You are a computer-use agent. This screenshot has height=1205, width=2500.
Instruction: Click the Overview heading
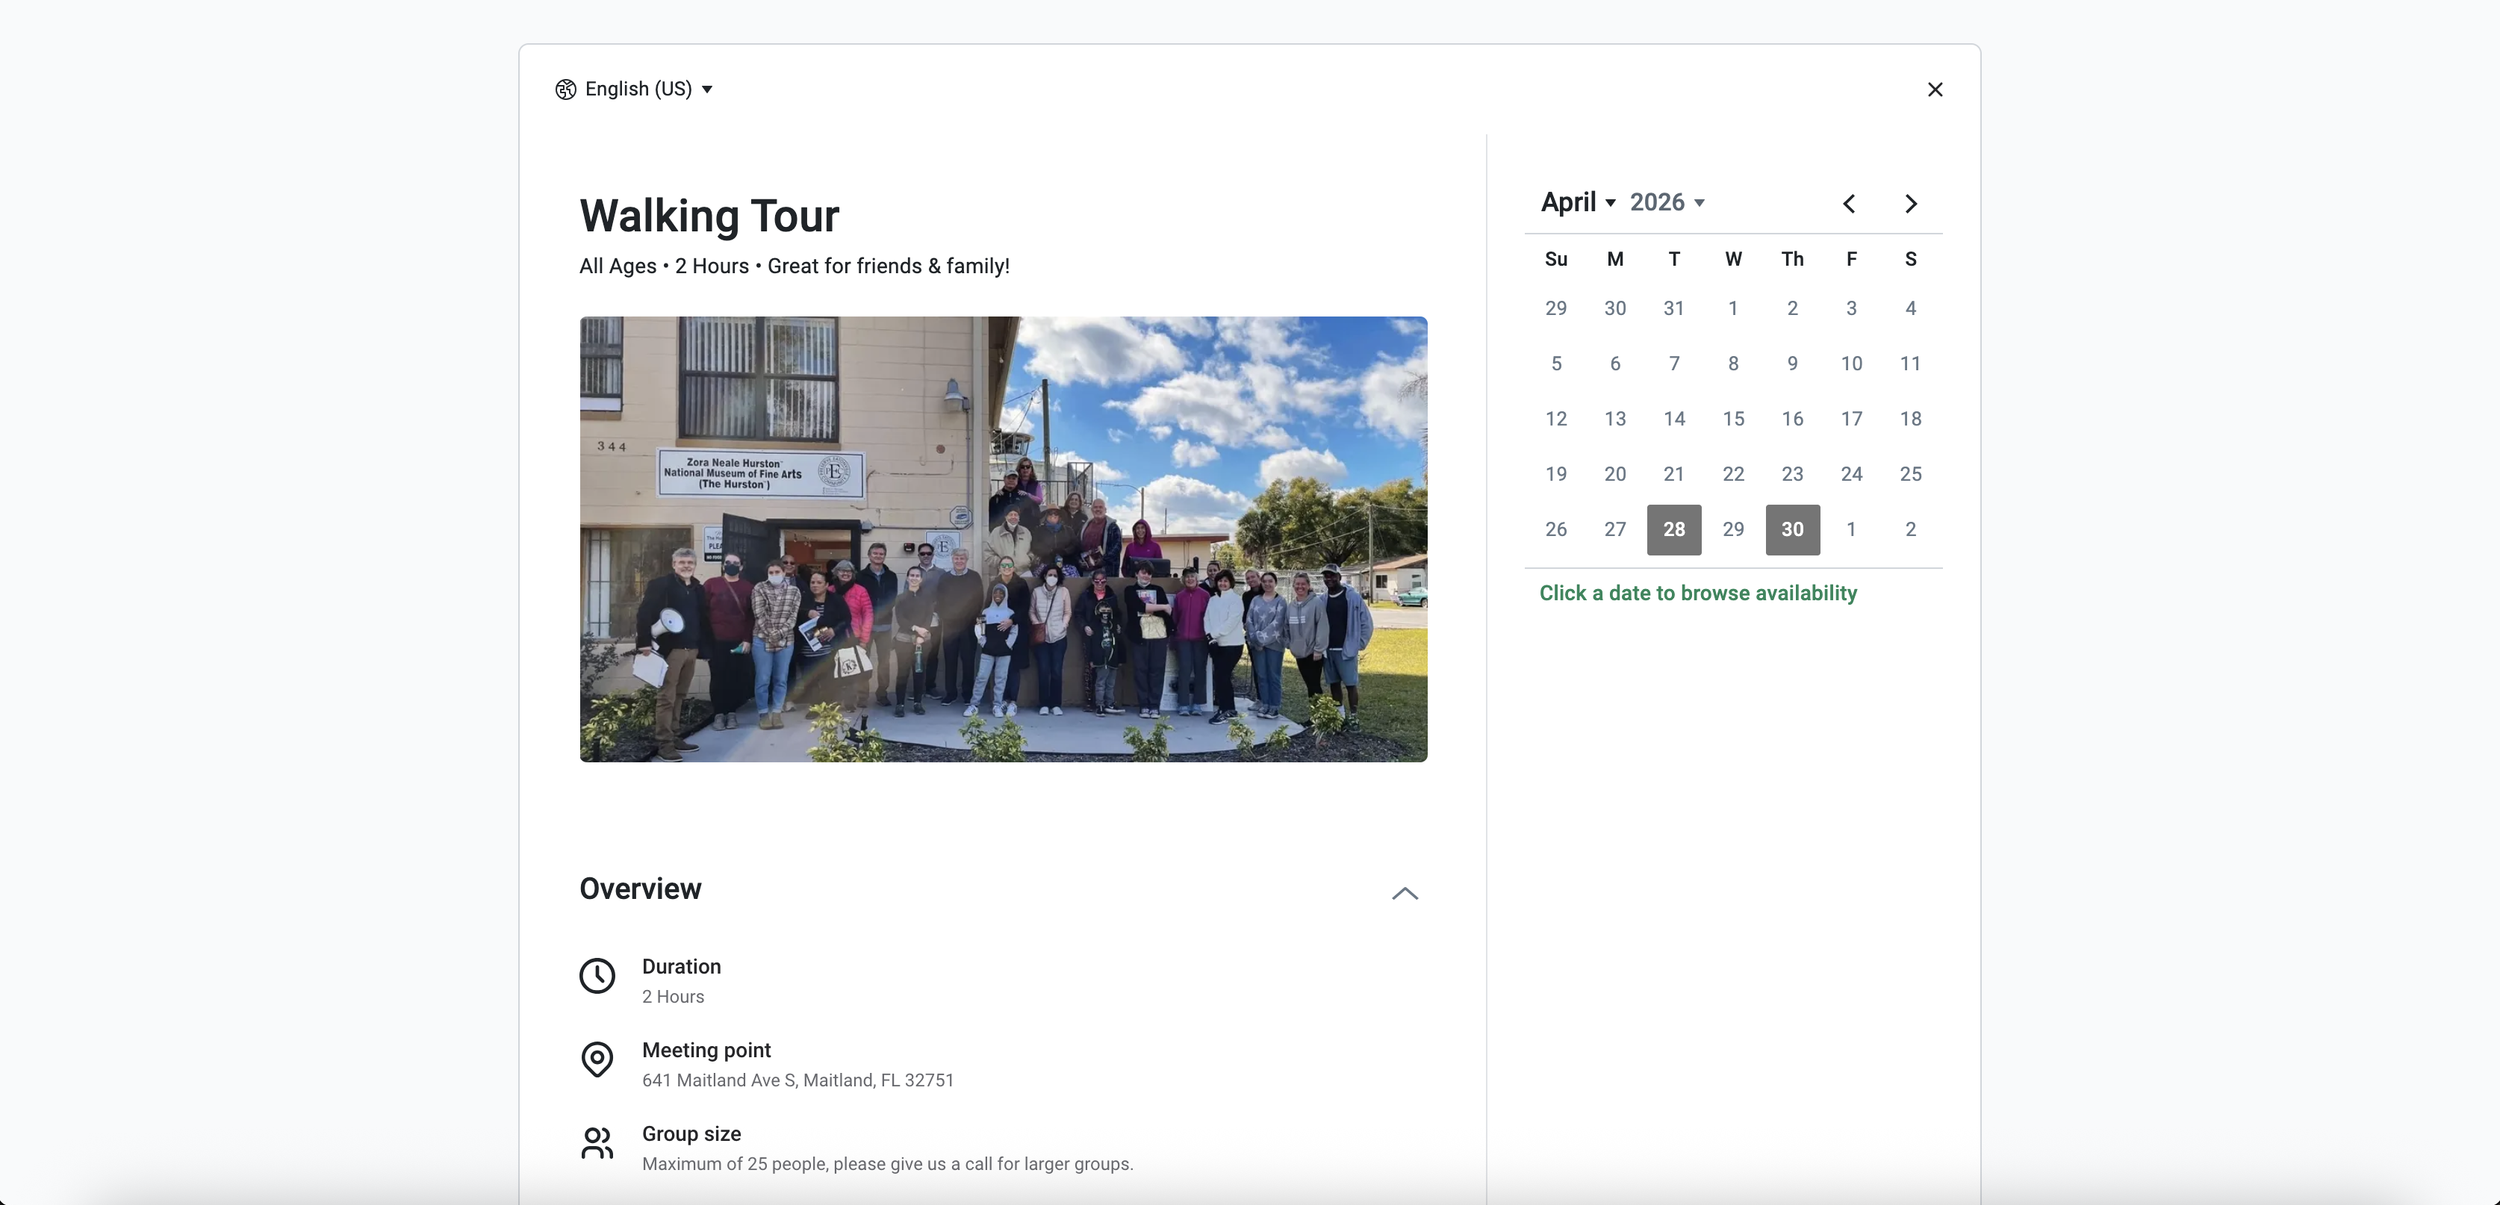point(640,889)
